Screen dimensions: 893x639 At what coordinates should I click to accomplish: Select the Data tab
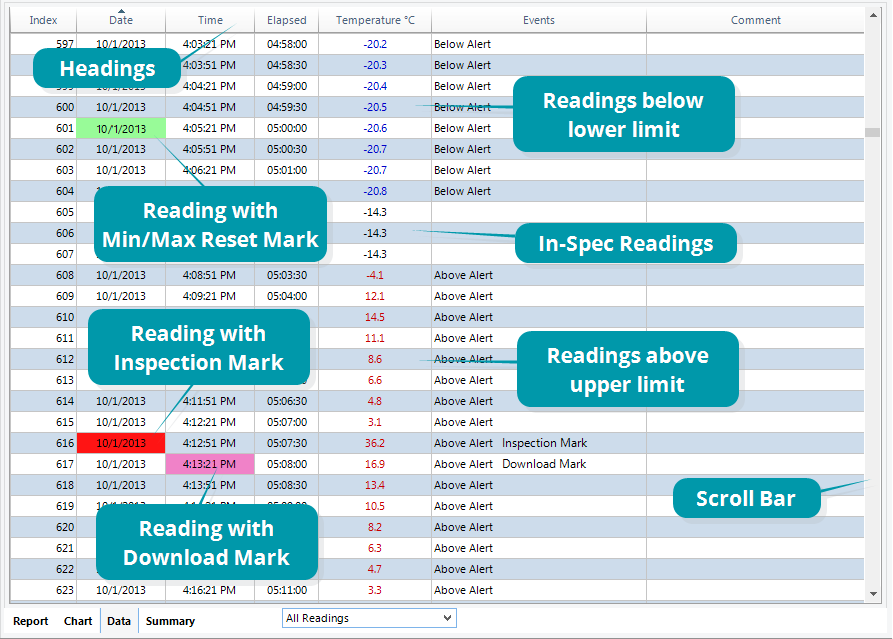[118, 621]
